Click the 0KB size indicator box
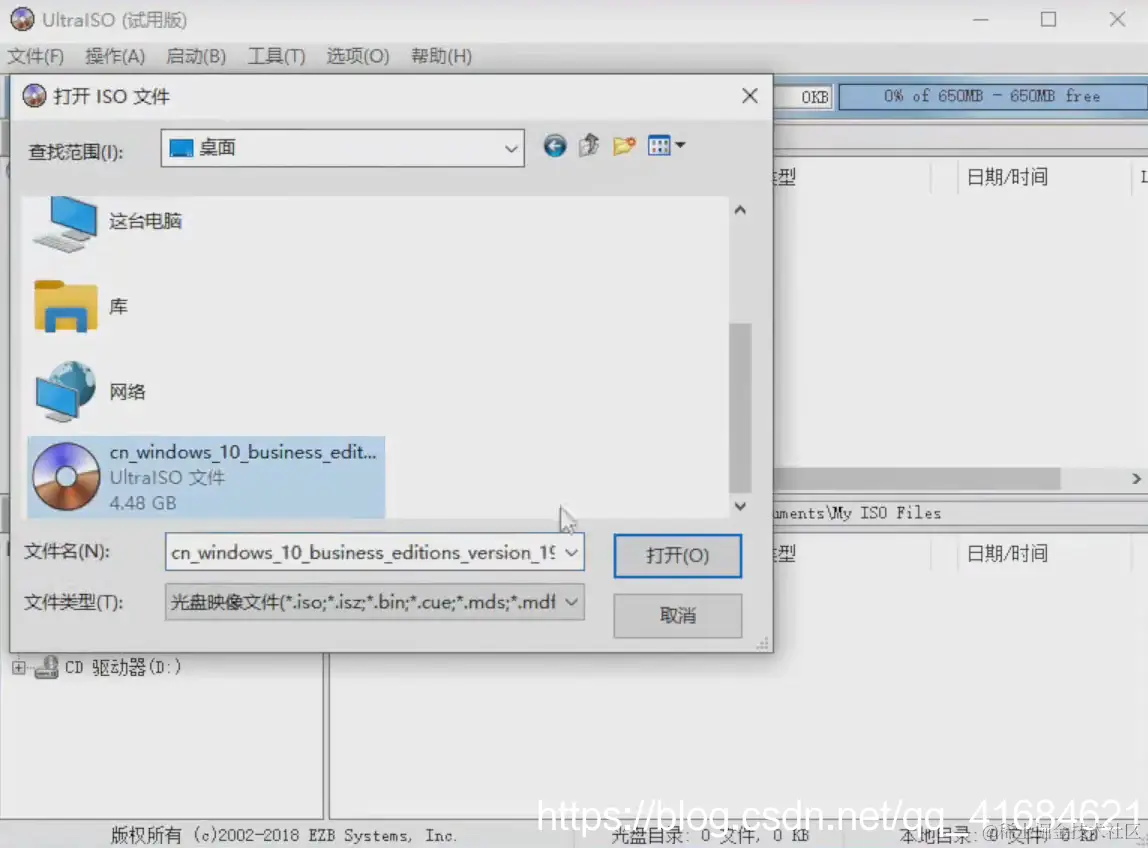Screen dimensions: 1148x848 [803, 96]
